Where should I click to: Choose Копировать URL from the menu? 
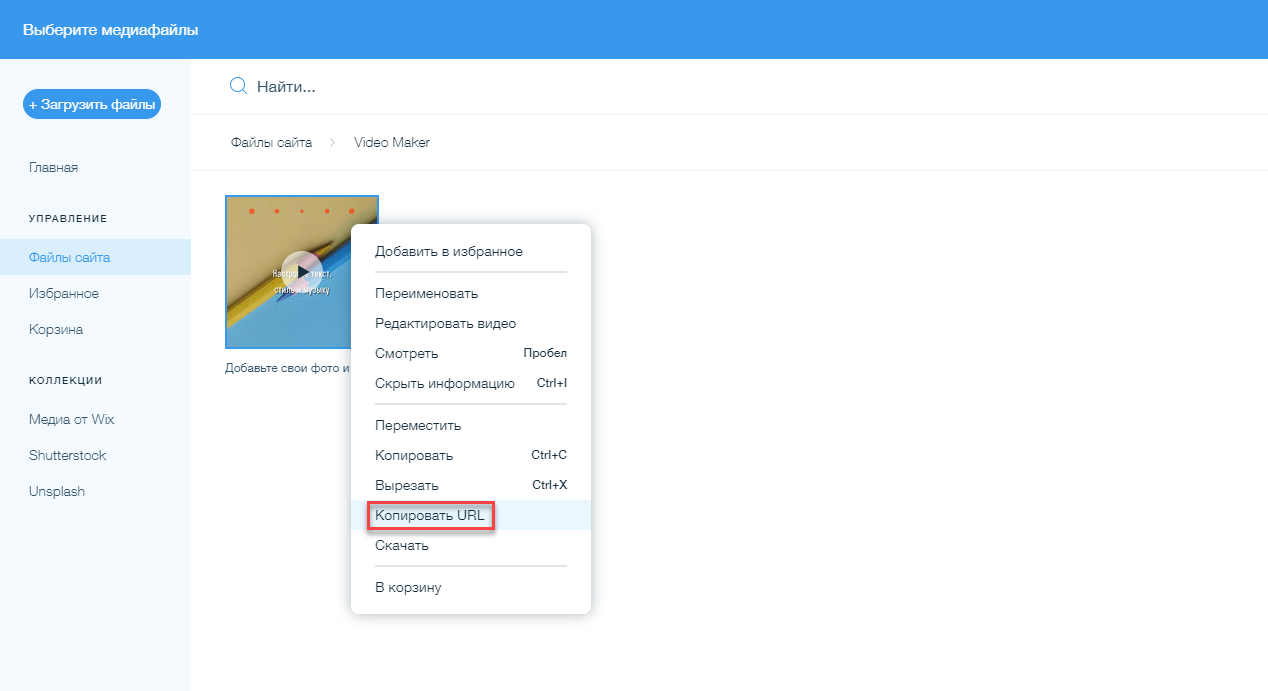429,515
